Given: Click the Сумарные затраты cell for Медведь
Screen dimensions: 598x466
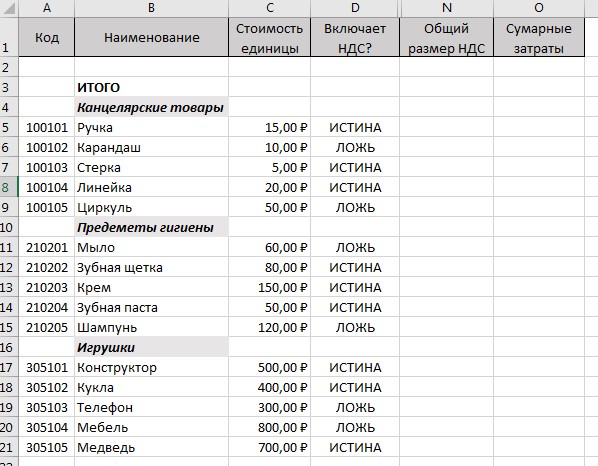Looking at the screenshot, I should pyautogui.click(x=539, y=447).
